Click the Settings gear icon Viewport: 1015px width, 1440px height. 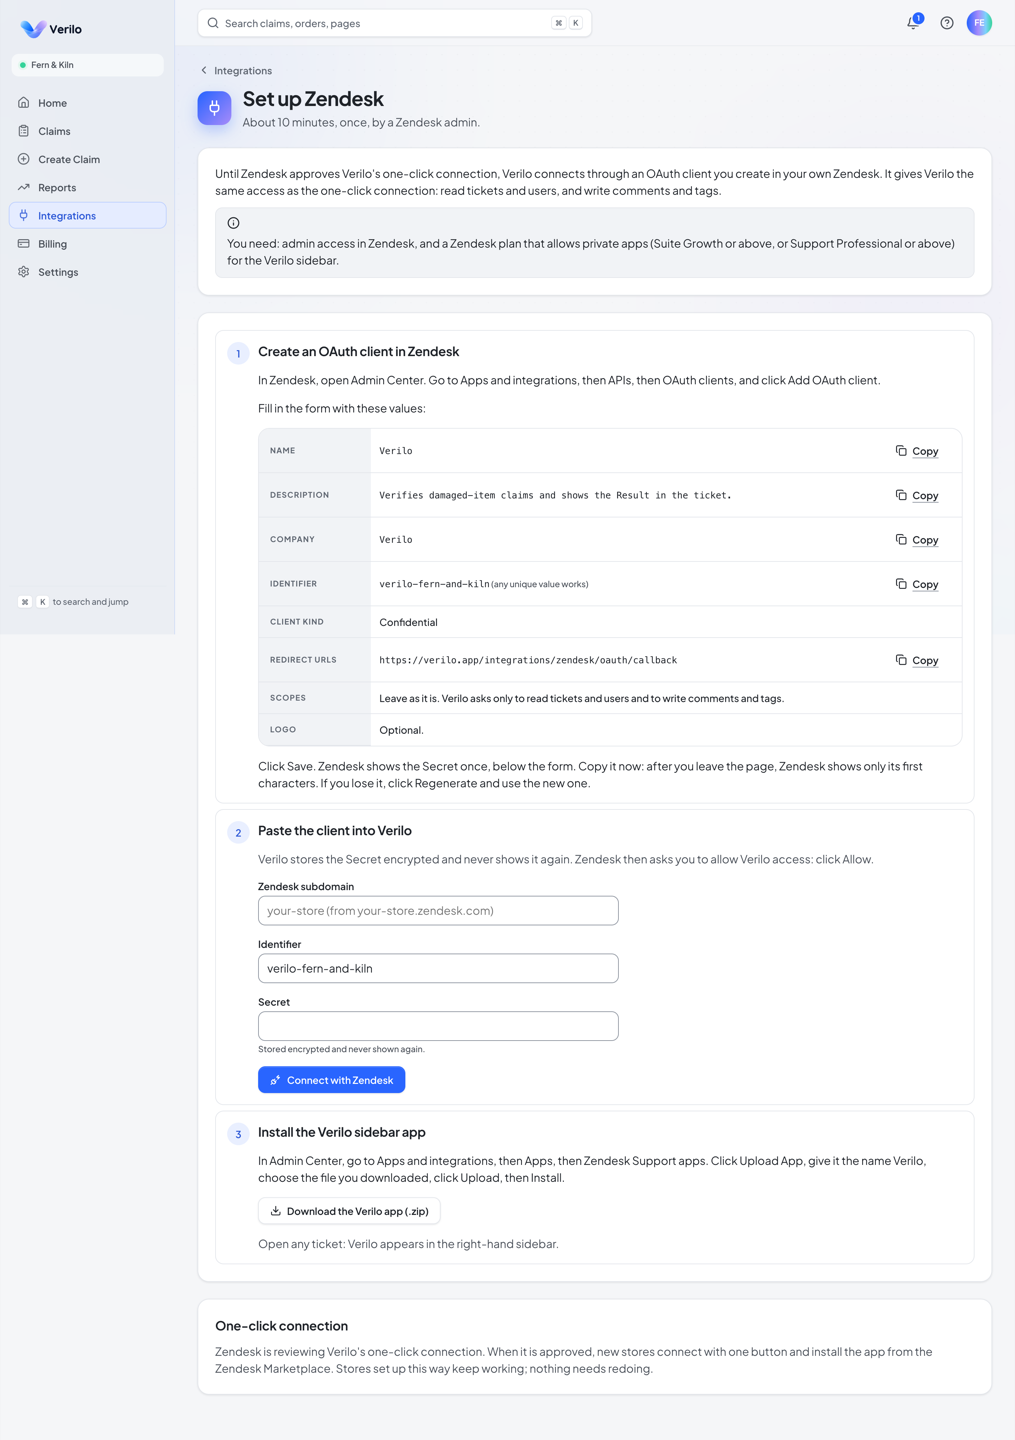pyautogui.click(x=24, y=272)
